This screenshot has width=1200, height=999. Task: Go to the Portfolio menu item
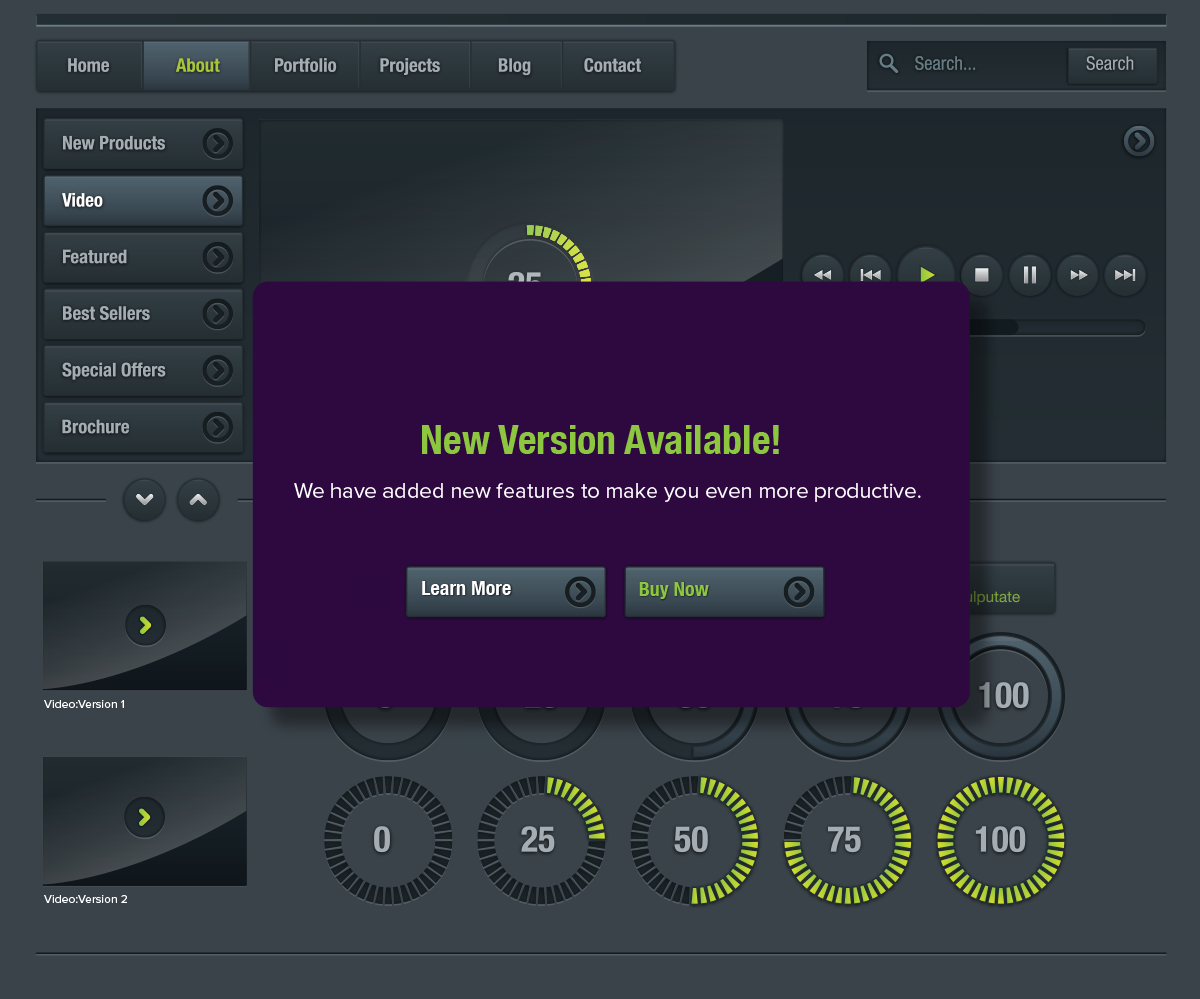[x=305, y=66]
